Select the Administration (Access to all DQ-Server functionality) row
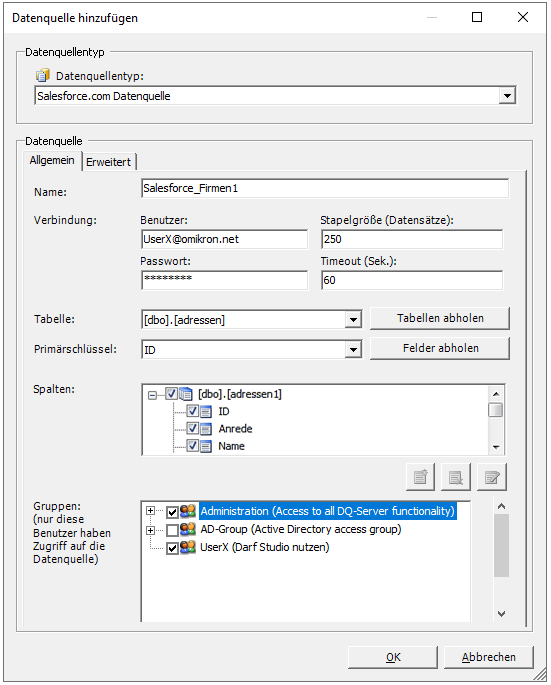Viewport: 551px width, 685px height. point(328,511)
